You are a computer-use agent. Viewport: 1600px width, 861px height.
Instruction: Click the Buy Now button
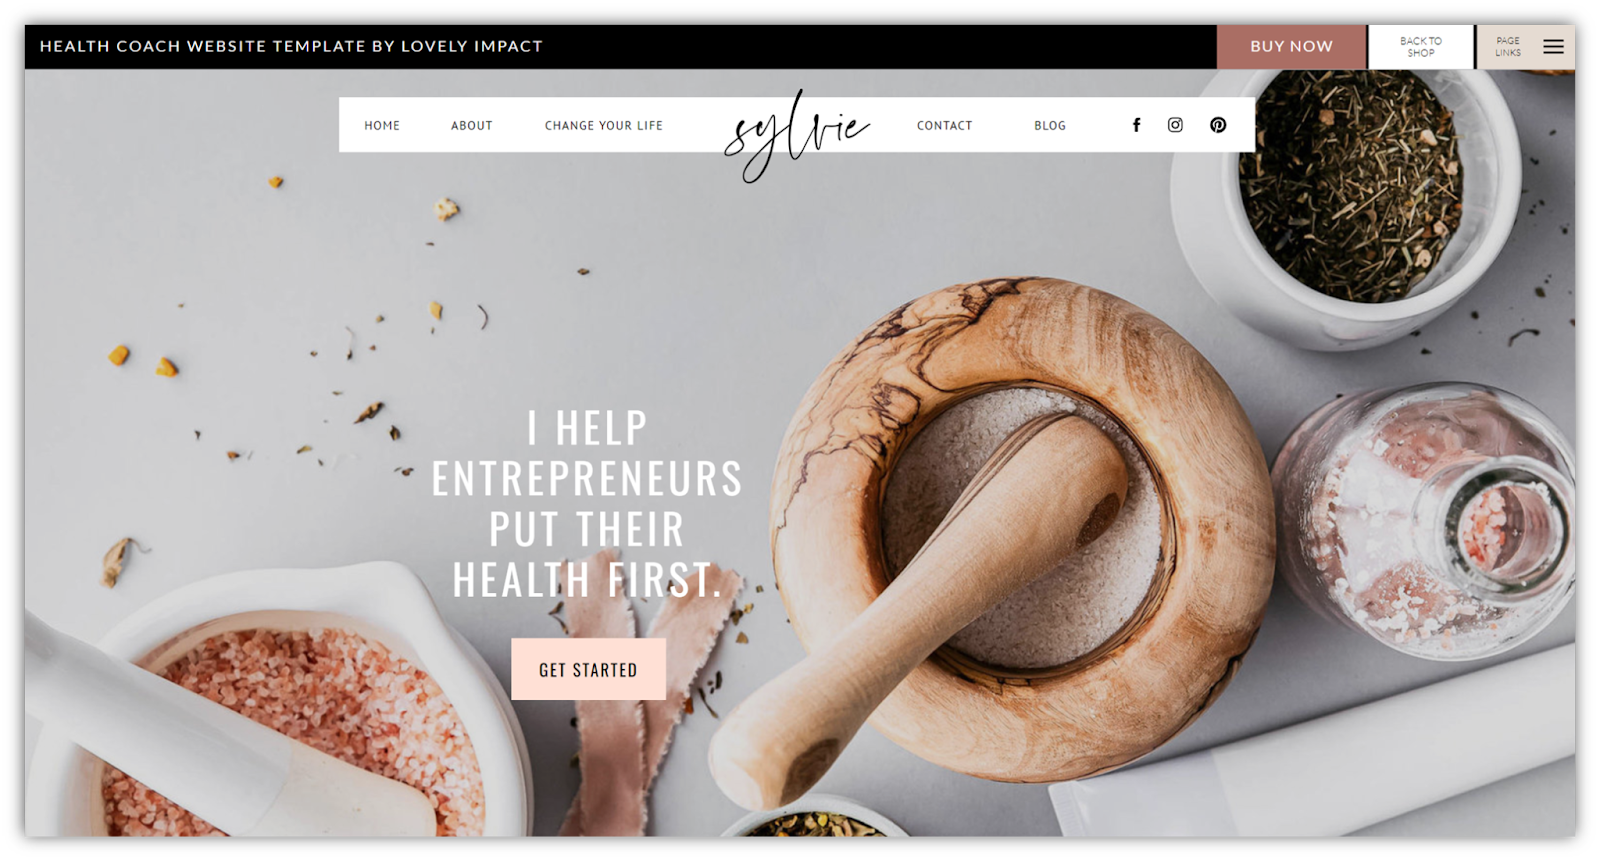coord(1291,47)
